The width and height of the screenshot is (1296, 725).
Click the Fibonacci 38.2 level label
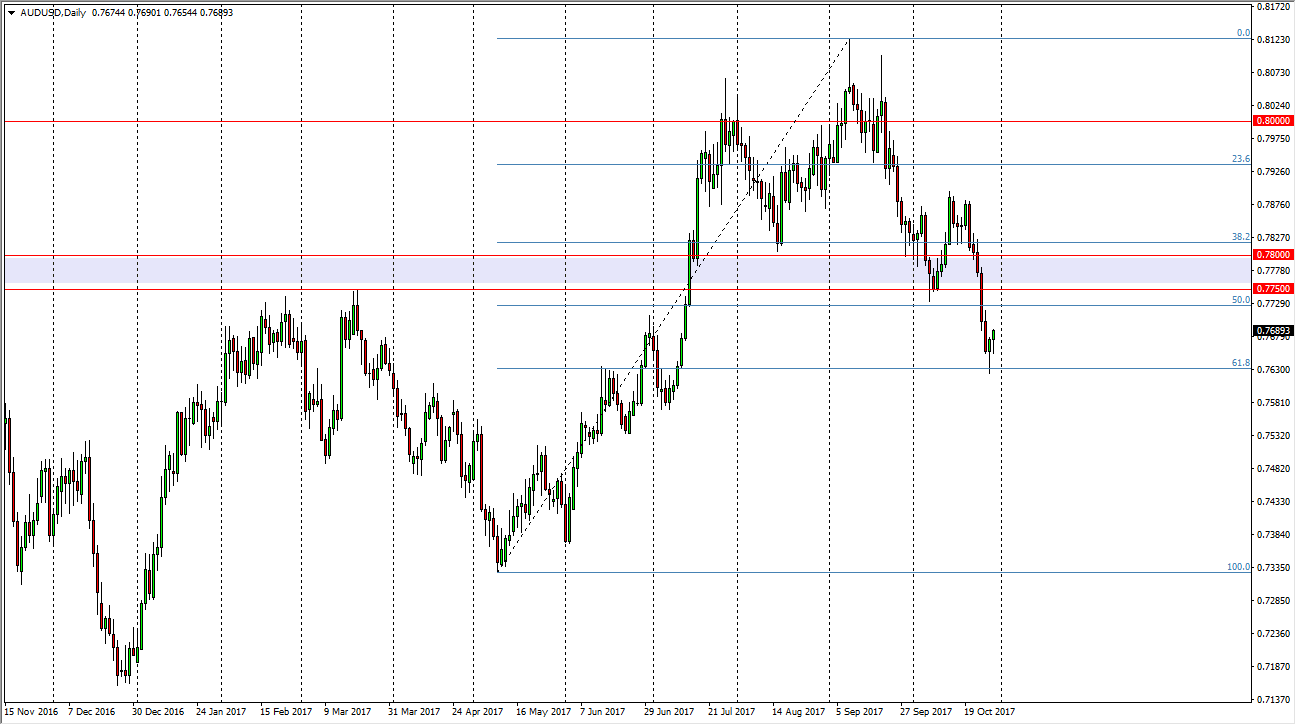coord(1241,237)
